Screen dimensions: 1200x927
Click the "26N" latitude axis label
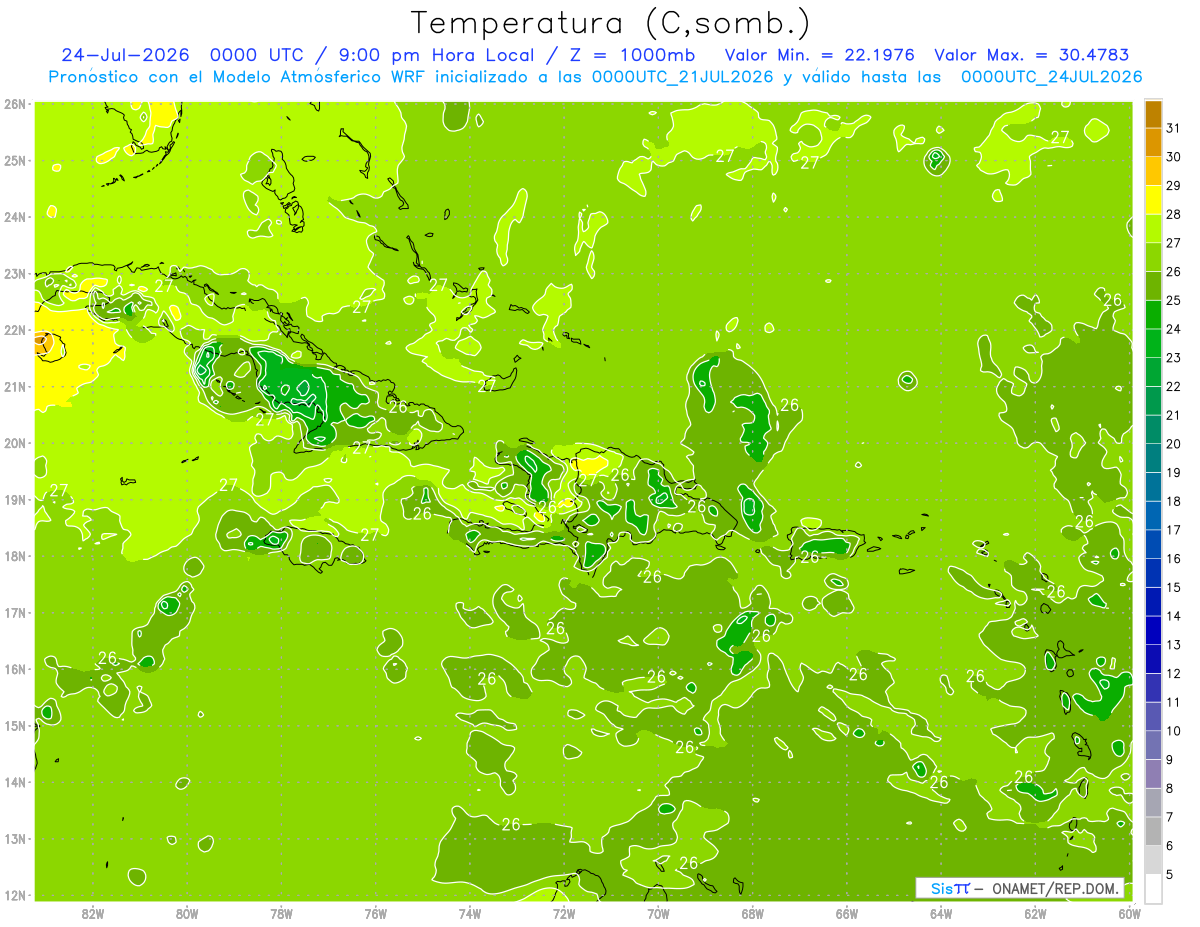tap(15, 104)
